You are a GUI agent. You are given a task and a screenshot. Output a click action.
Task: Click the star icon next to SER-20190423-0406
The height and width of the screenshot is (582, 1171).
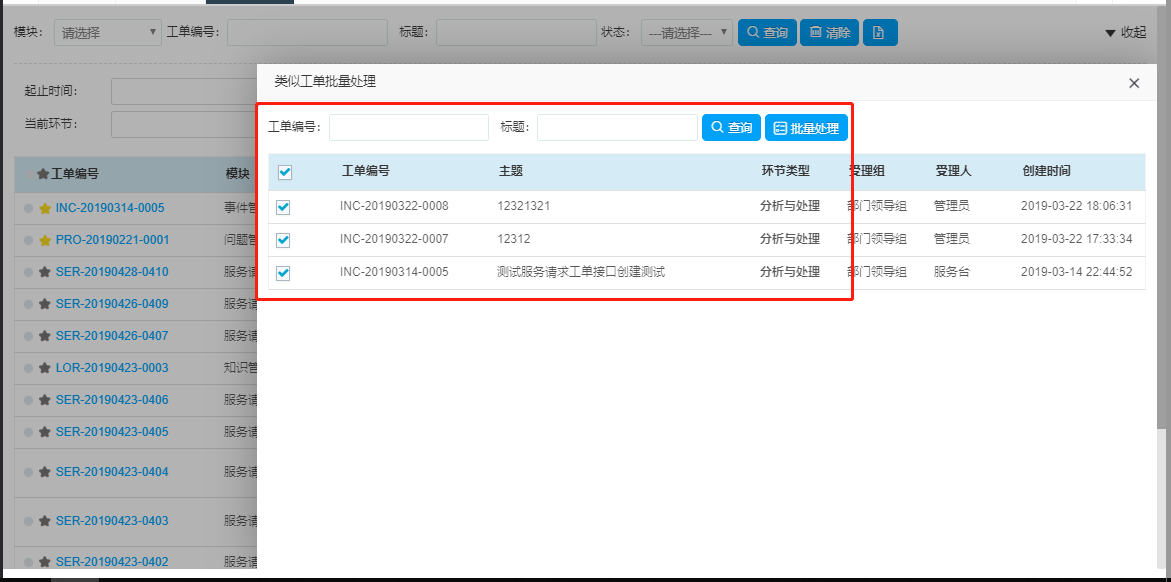coord(44,401)
